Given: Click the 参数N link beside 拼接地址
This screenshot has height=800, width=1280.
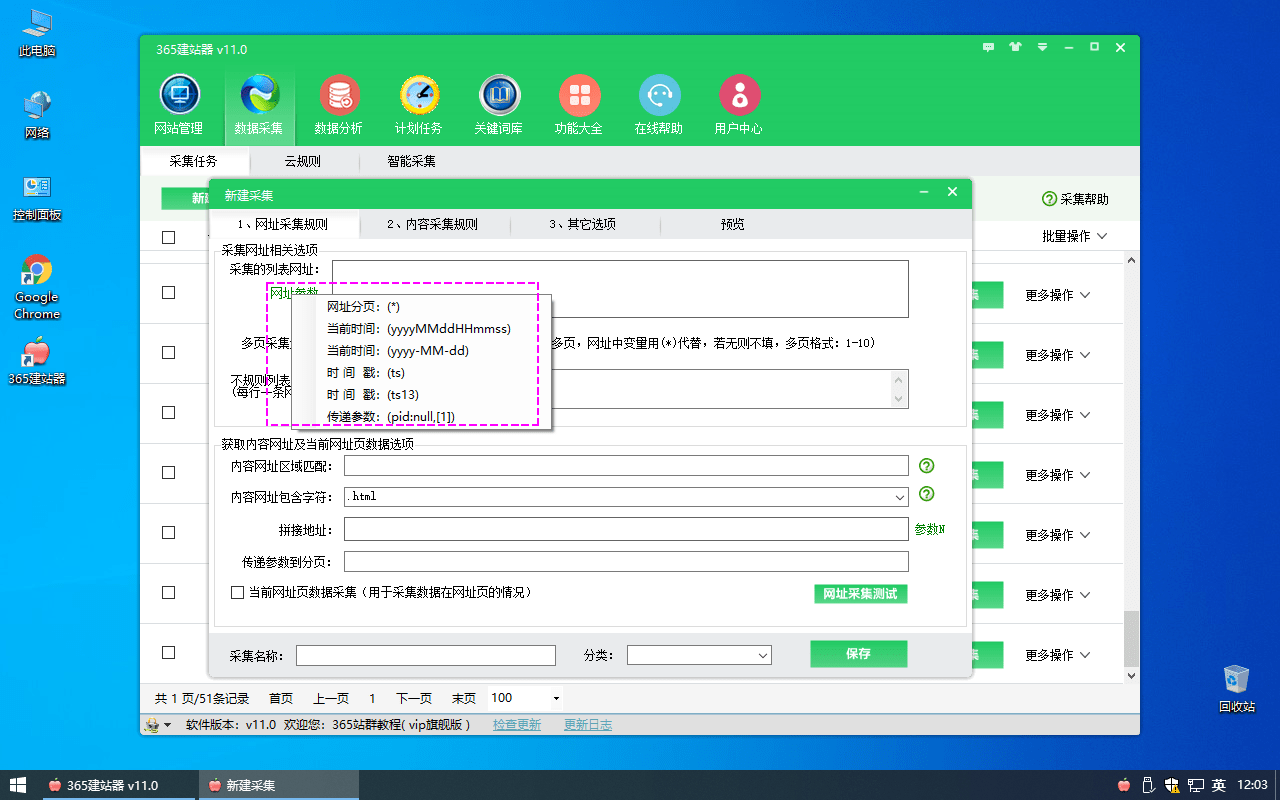Looking at the screenshot, I should point(930,529).
